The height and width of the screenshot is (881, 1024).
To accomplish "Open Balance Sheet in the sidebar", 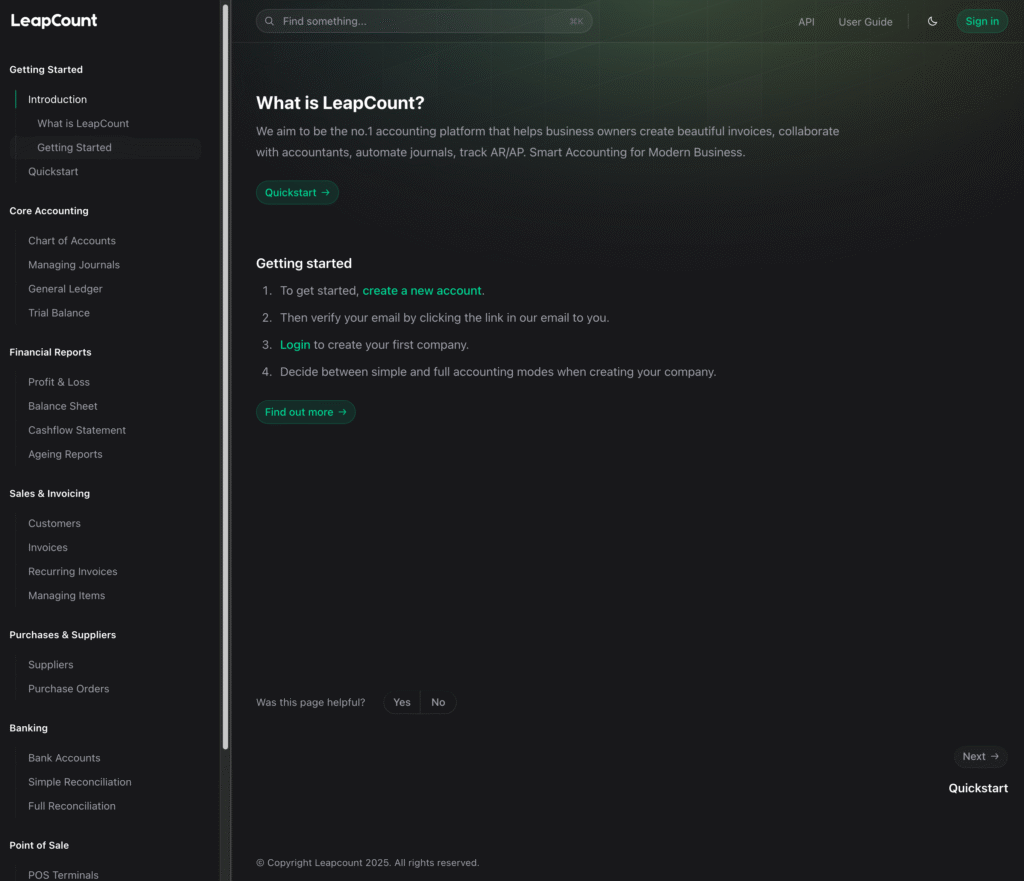I will tap(63, 406).
